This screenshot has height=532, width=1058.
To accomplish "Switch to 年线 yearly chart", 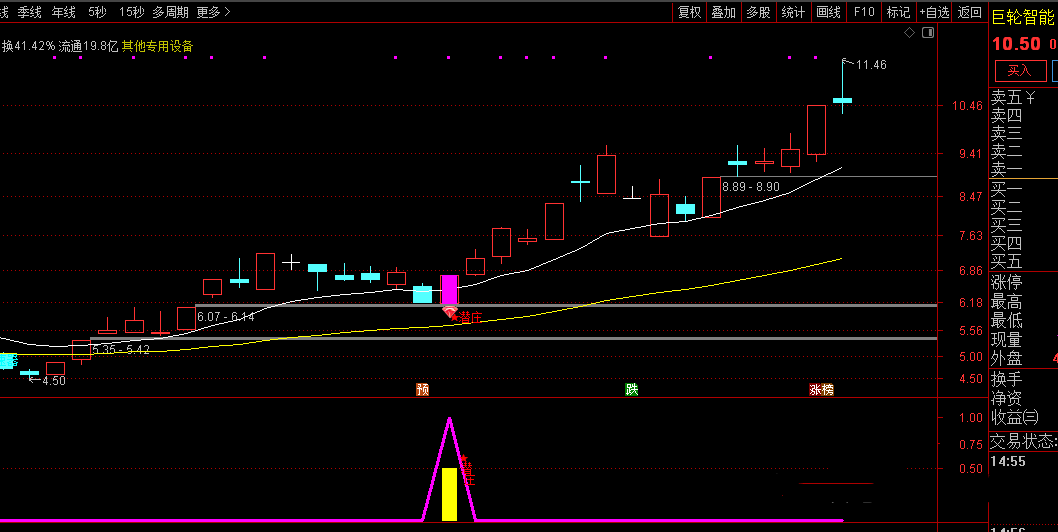I will pos(63,12).
